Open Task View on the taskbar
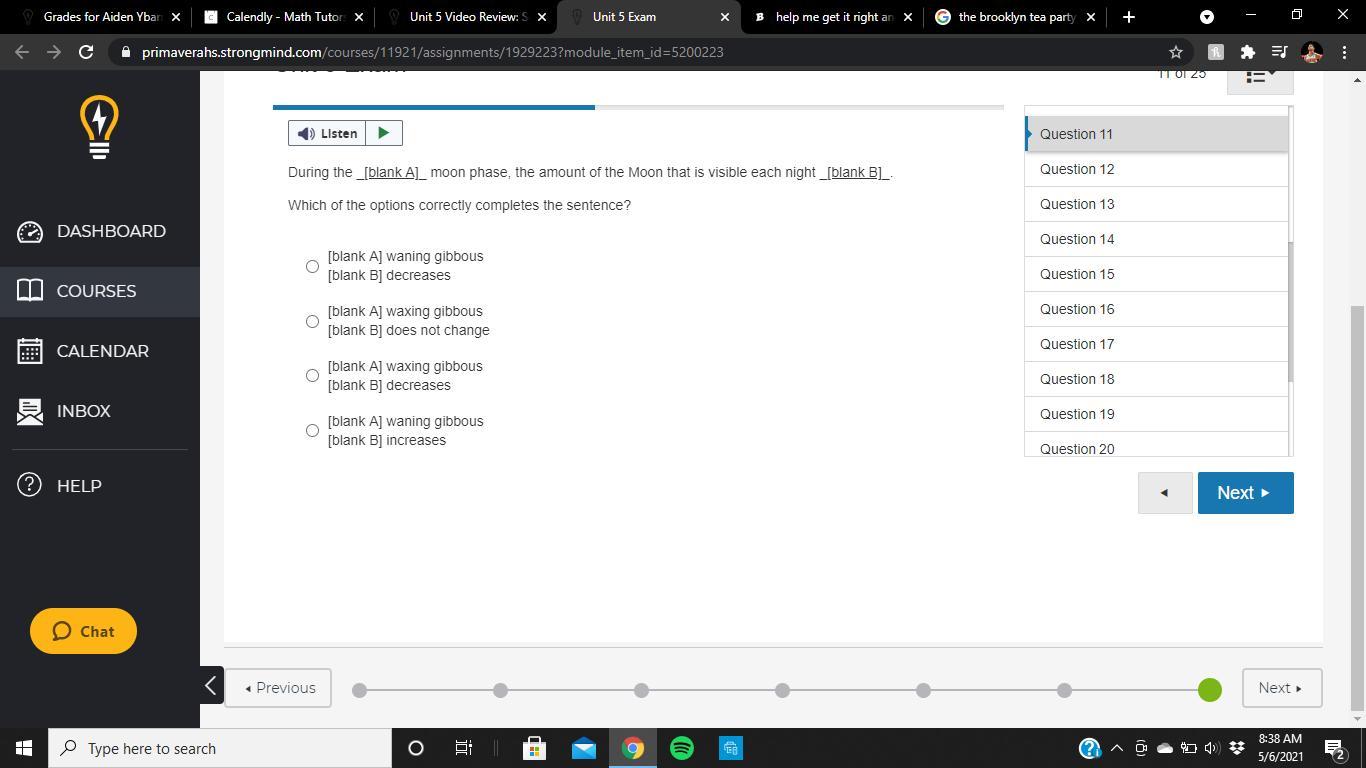The width and height of the screenshot is (1366, 768). click(464, 748)
